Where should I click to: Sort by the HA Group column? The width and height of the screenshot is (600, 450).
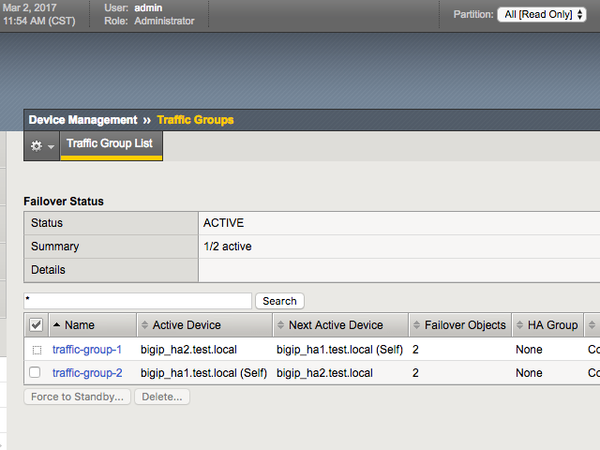point(545,326)
